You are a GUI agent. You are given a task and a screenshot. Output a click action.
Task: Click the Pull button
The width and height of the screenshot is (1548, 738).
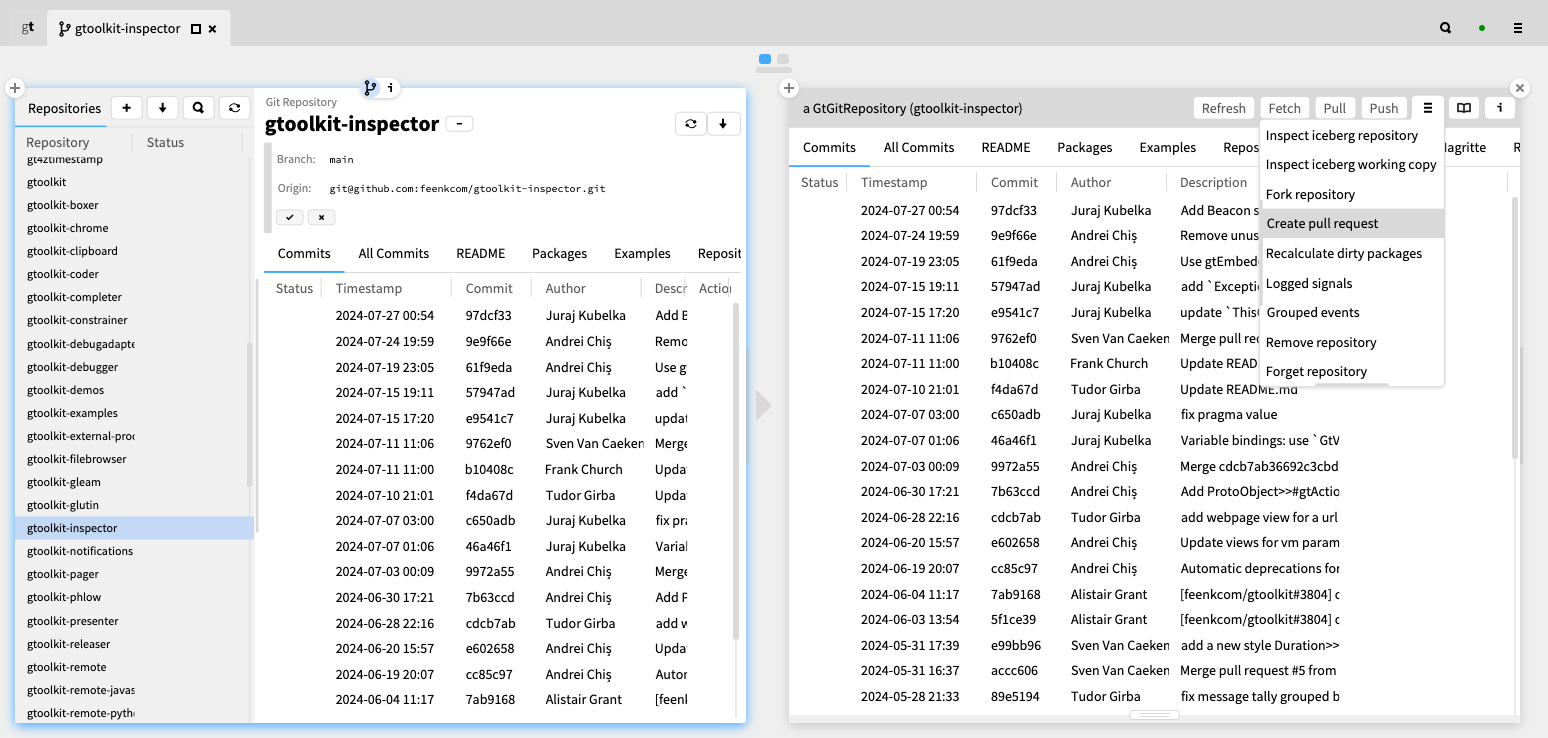click(1335, 108)
